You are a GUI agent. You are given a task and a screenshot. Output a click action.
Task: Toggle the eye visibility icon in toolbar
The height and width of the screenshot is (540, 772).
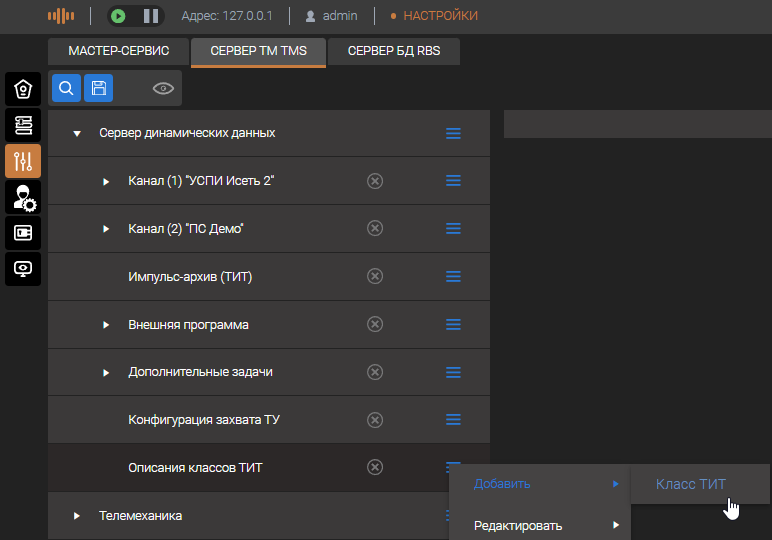tap(163, 89)
